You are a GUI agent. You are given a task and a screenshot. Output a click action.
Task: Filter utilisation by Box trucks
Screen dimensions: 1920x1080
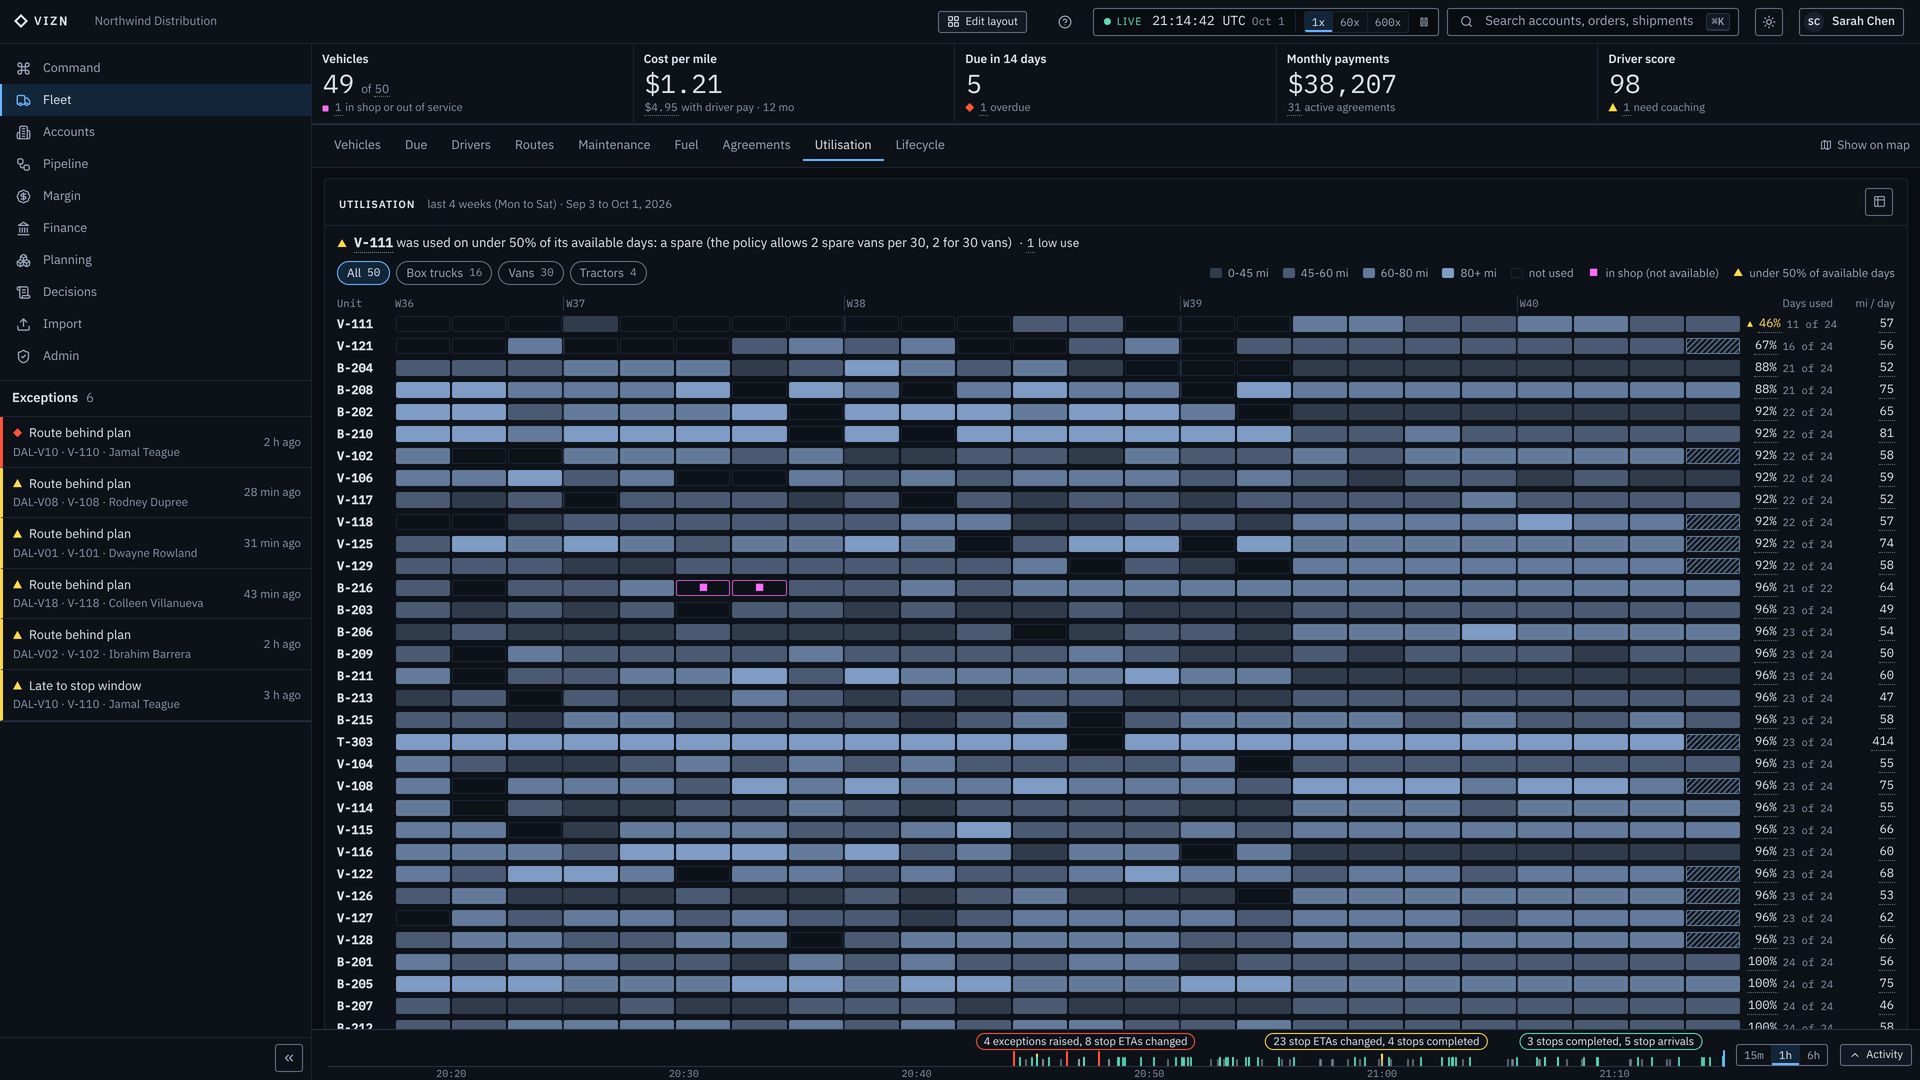pyautogui.click(x=444, y=273)
